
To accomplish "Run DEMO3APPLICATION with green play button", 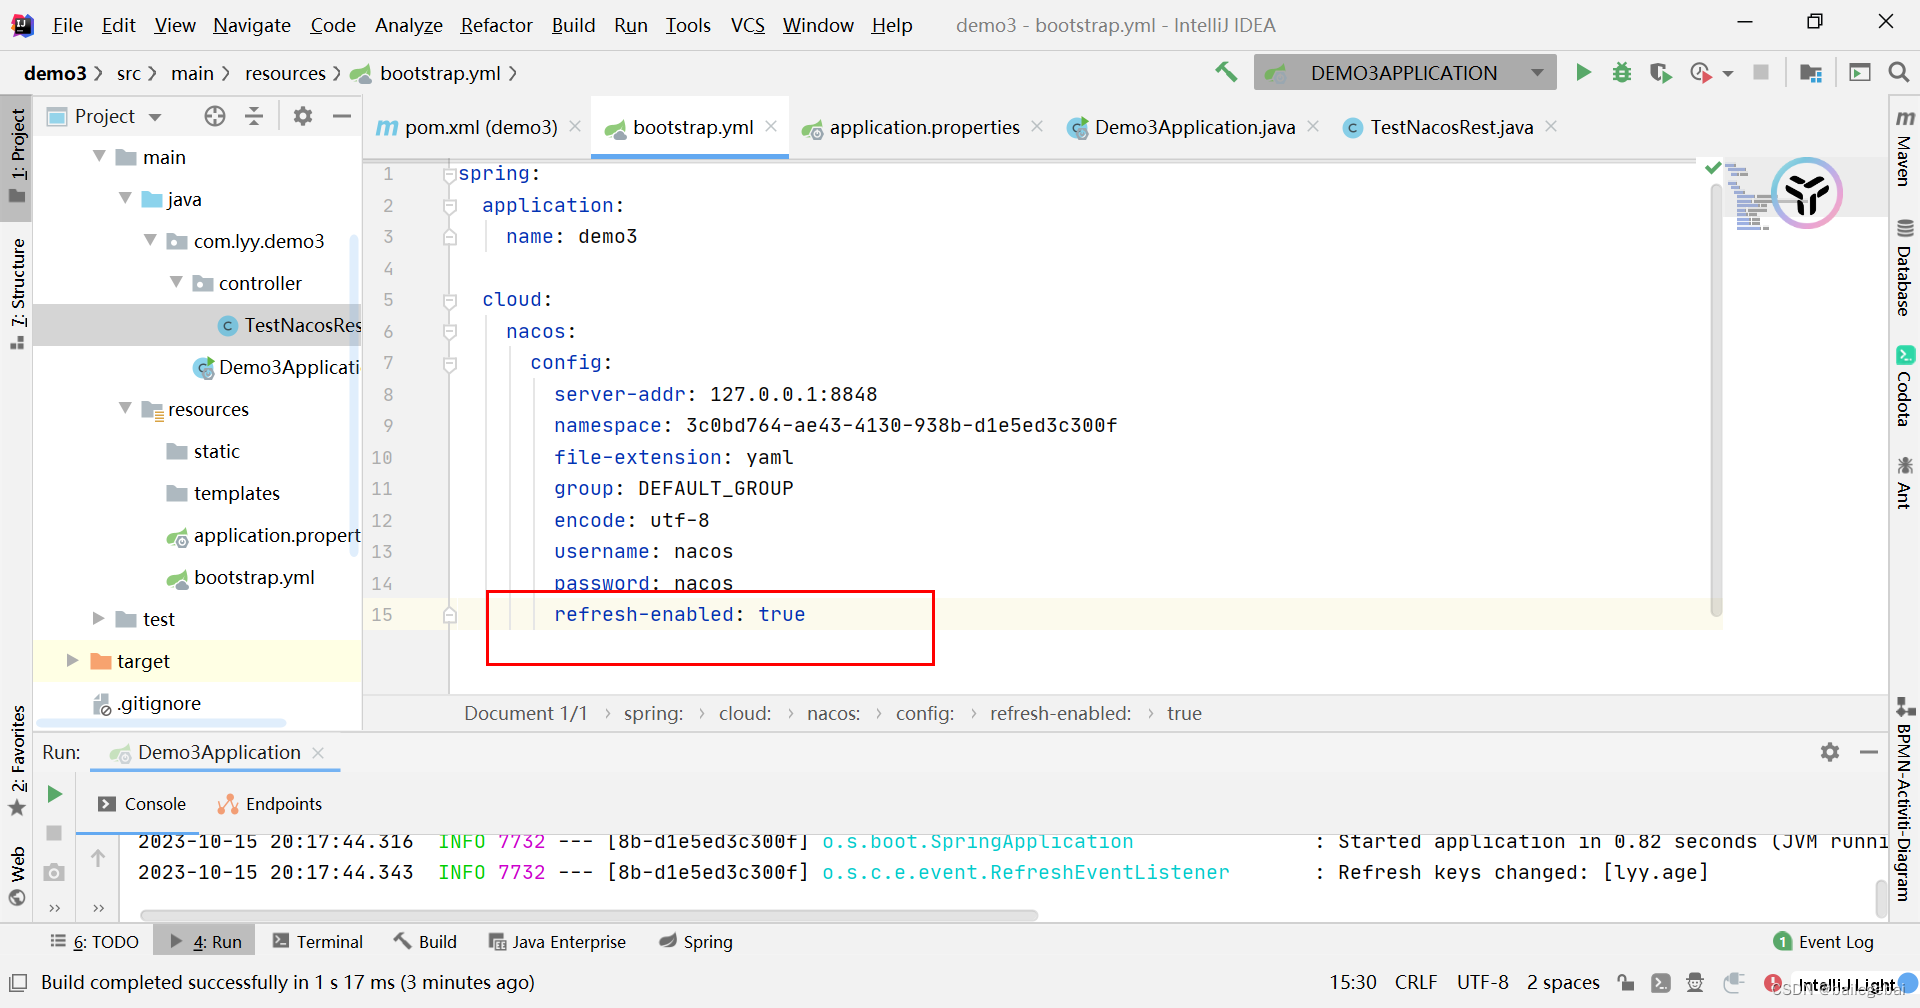I will point(1583,72).
